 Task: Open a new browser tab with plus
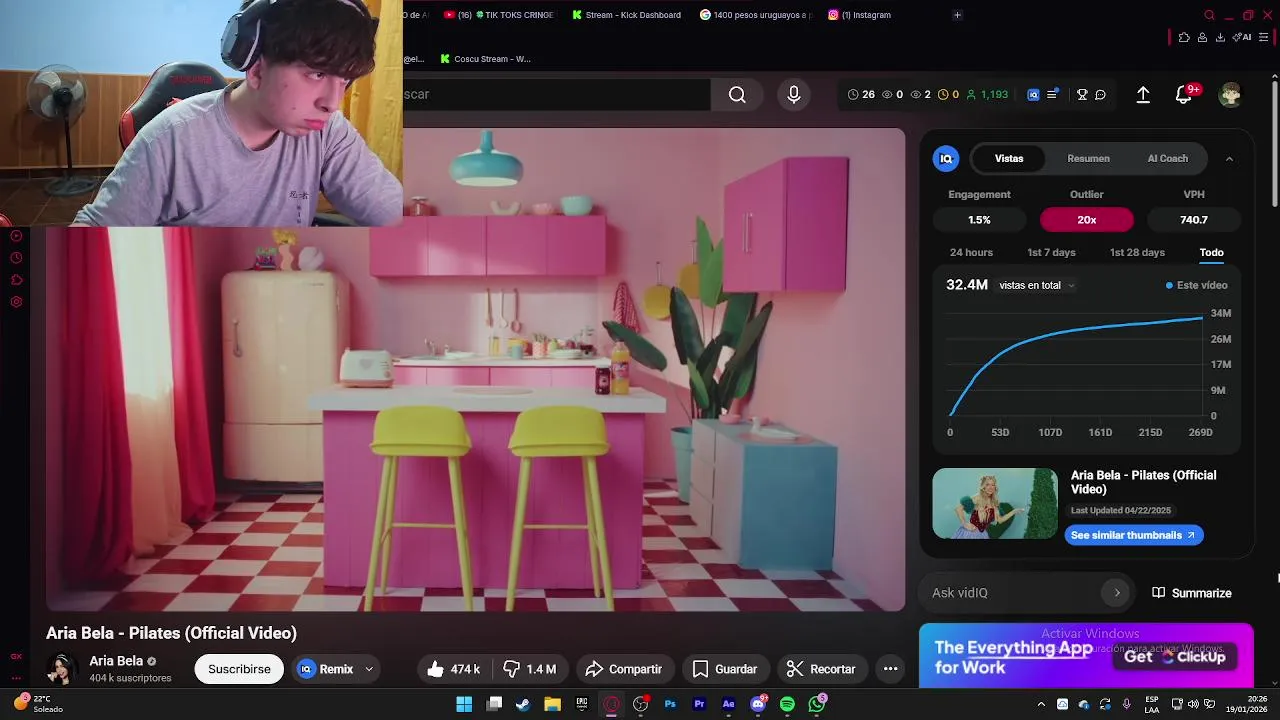pyautogui.click(x=957, y=15)
